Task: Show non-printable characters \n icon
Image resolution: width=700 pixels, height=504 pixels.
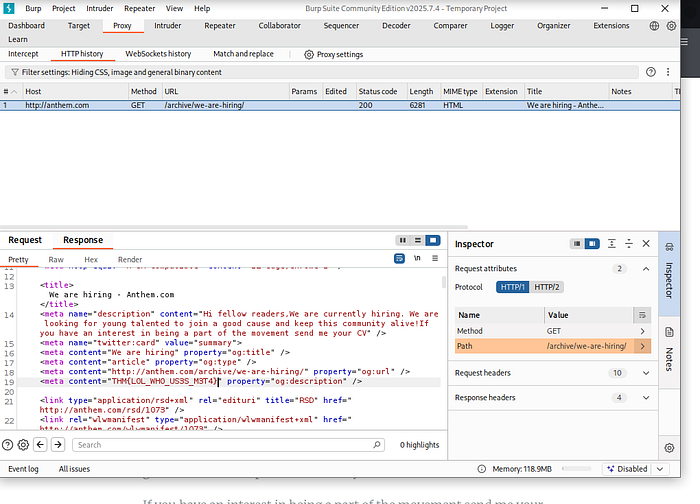Action: [417, 258]
